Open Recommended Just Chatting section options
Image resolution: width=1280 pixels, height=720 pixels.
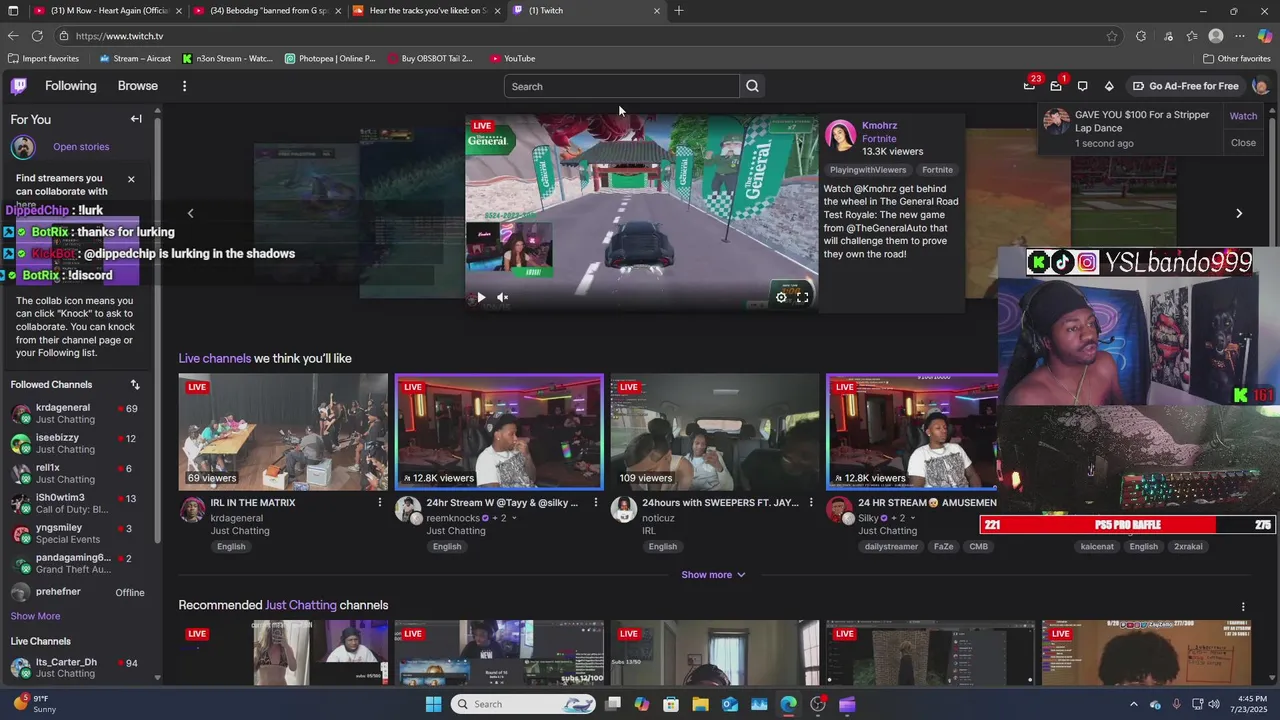pyautogui.click(x=1243, y=607)
